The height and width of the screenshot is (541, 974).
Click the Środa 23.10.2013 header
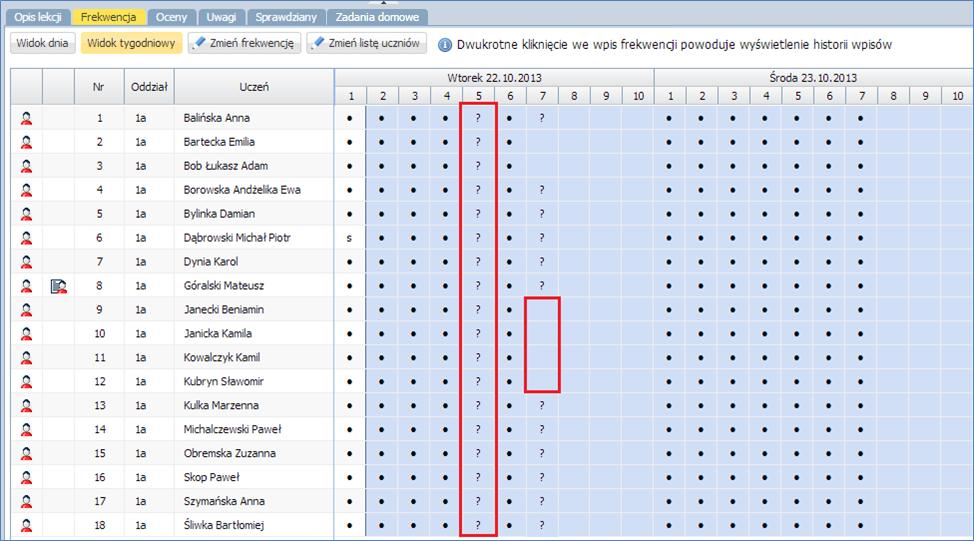pos(813,78)
